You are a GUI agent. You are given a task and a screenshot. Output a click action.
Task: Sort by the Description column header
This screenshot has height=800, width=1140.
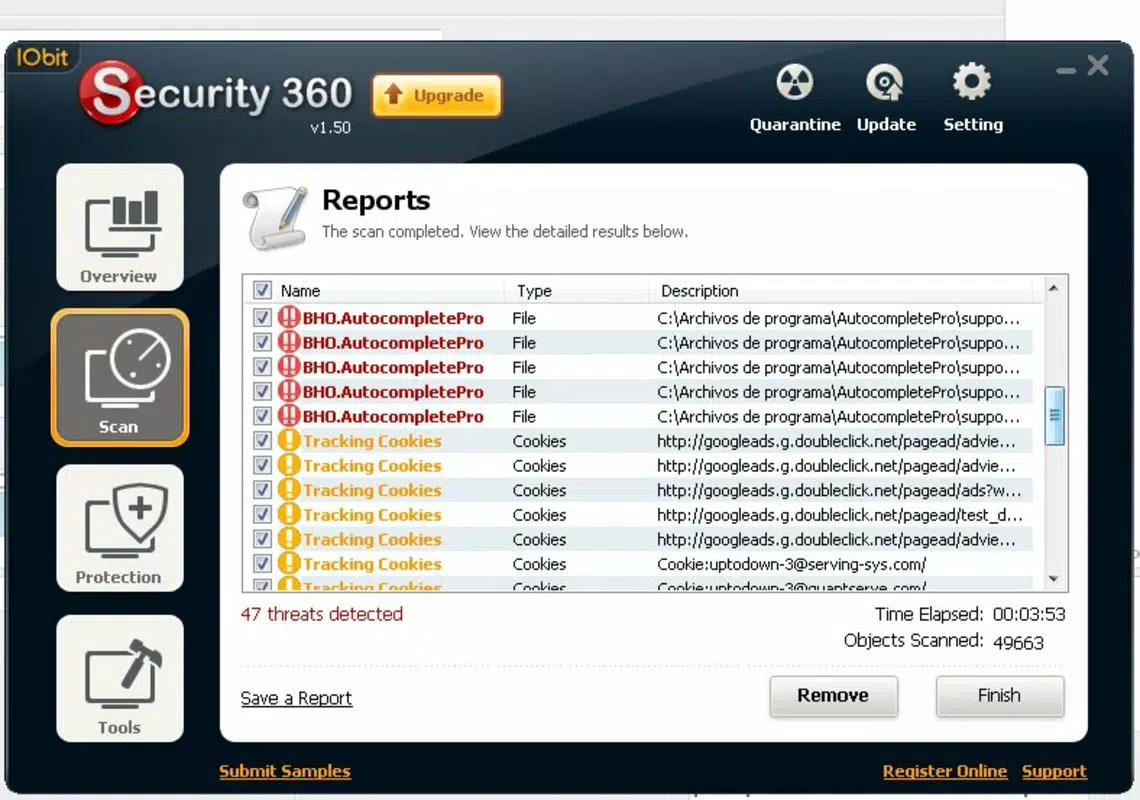[x=699, y=291]
